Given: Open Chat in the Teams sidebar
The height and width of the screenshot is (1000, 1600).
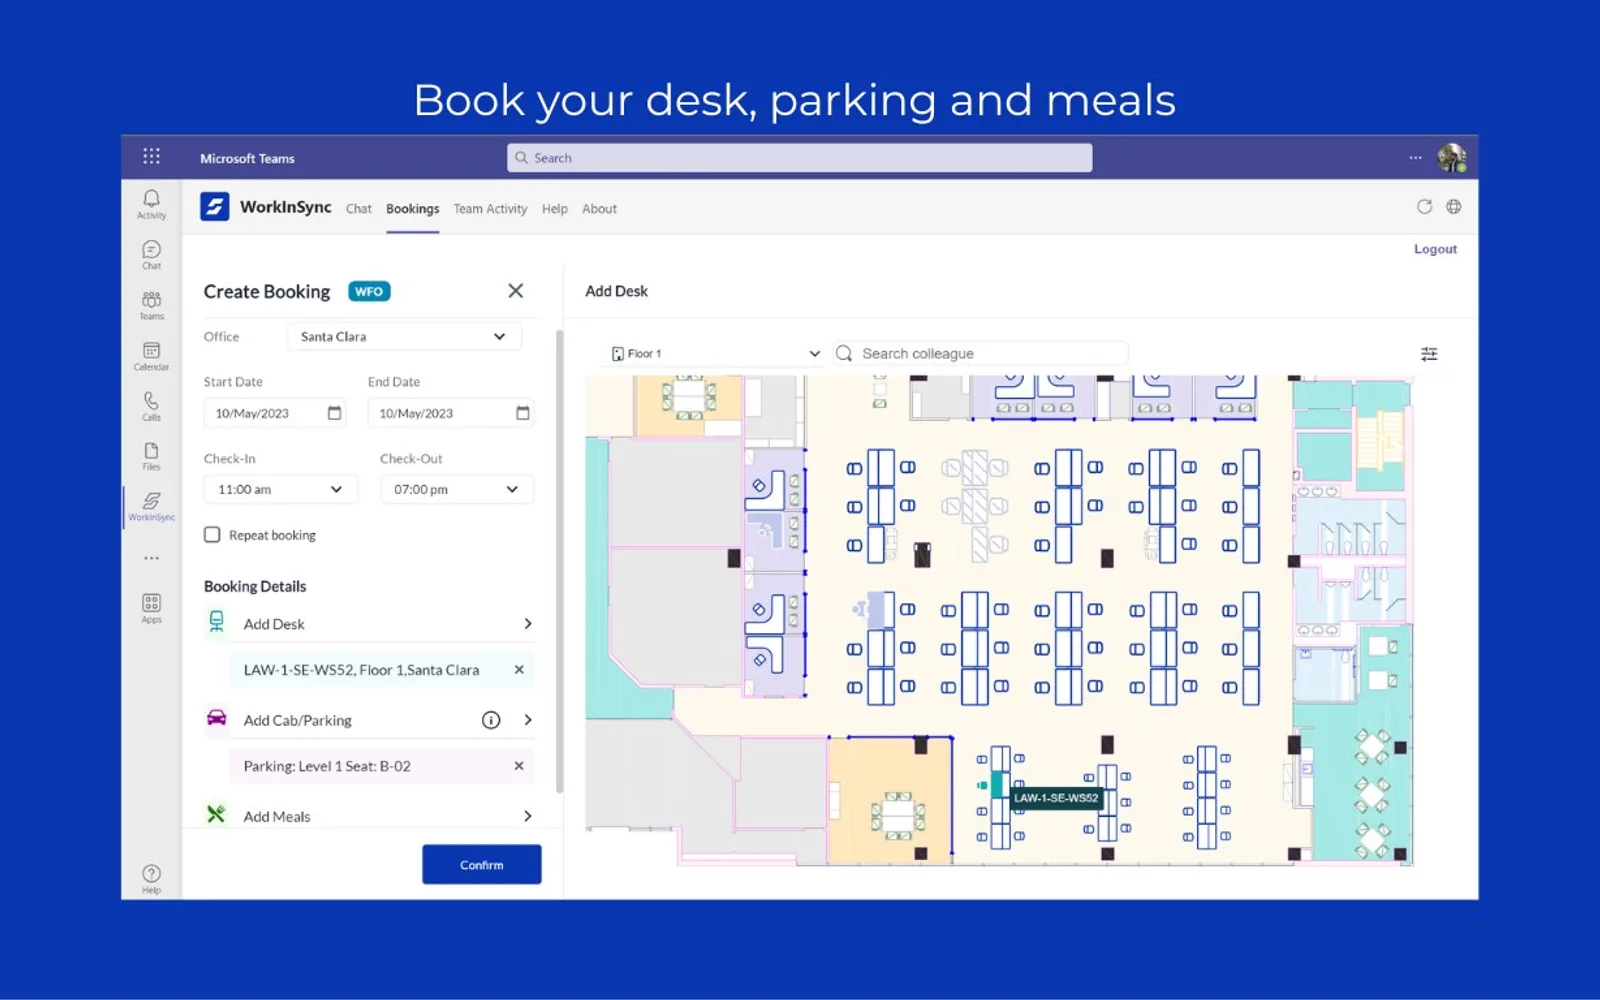Looking at the screenshot, I should click(151, 255).
